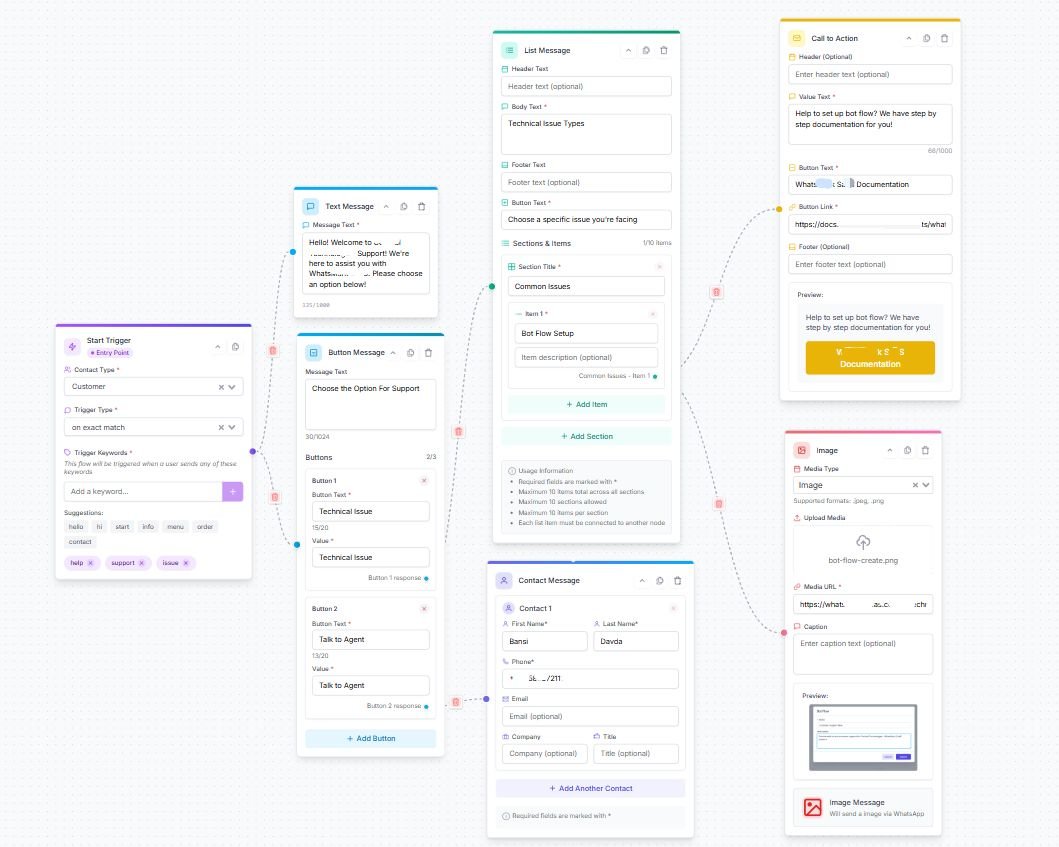Viewport: 1059px width, 847px height.
Task: Duplicate the Call to Action node
Action: (x=927, y=38)
